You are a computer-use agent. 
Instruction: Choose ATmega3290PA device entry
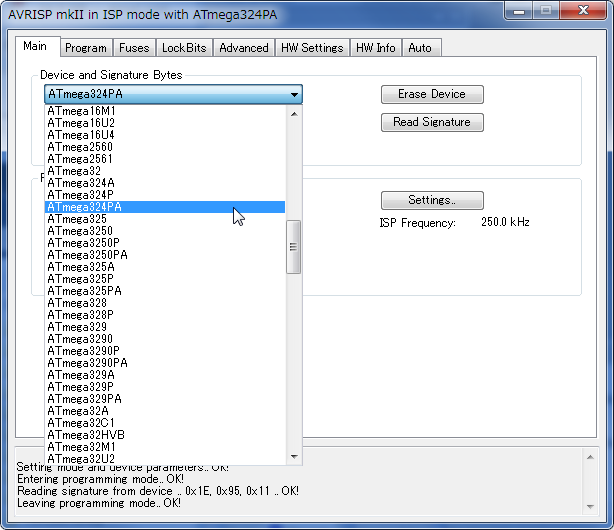(165, 363)
